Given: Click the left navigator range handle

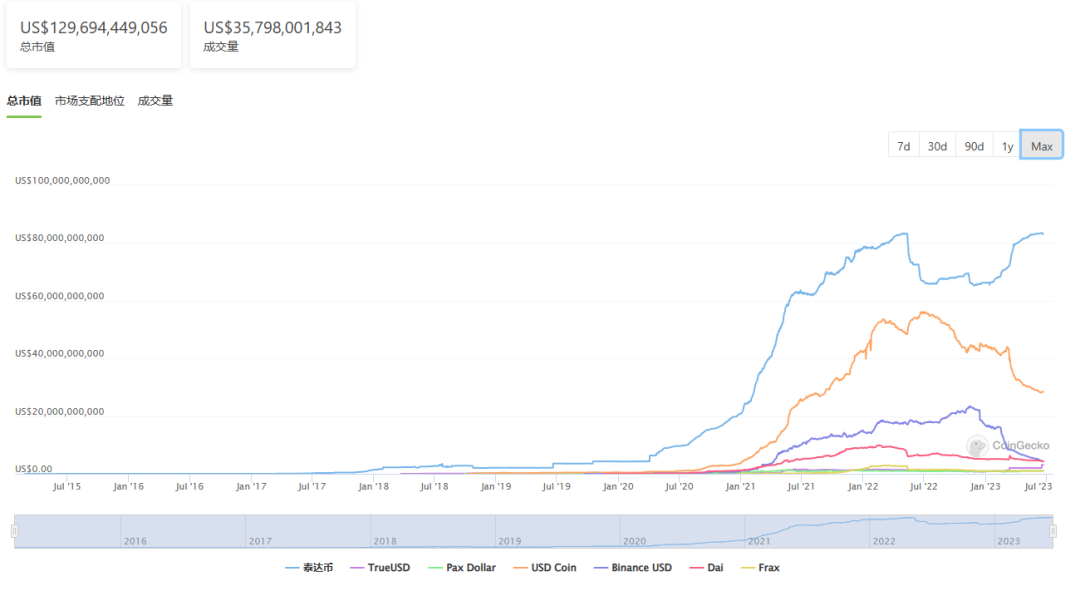Looking at the screenshot, I should point(14,532).
